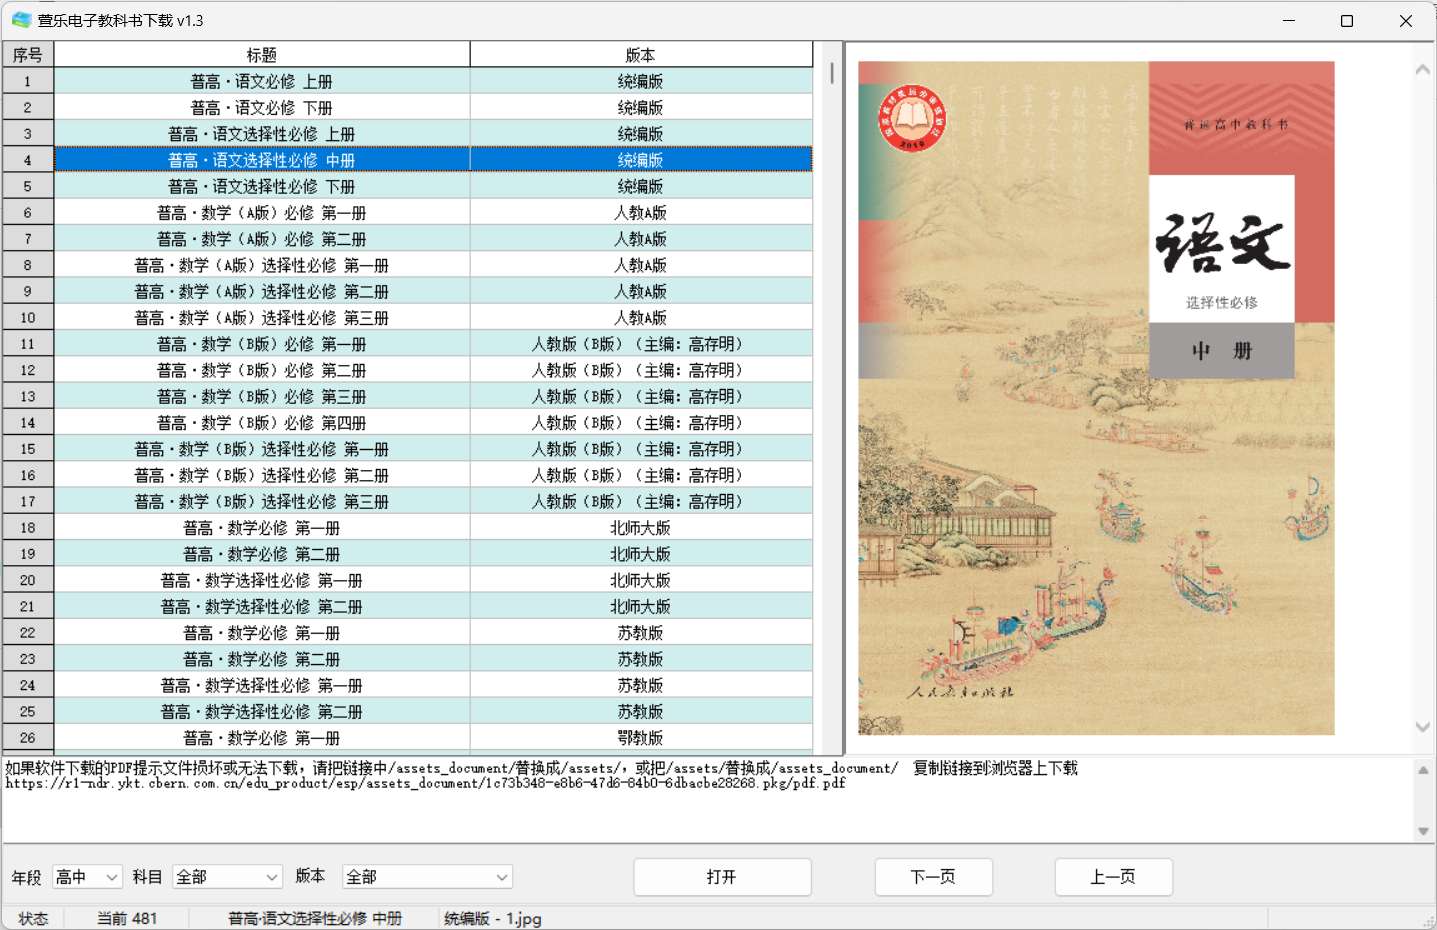Select row 26 数学必修 第一册 鄂教版
The height and width of the screenshot is (930, 1437).
click(x=433, y=738)
